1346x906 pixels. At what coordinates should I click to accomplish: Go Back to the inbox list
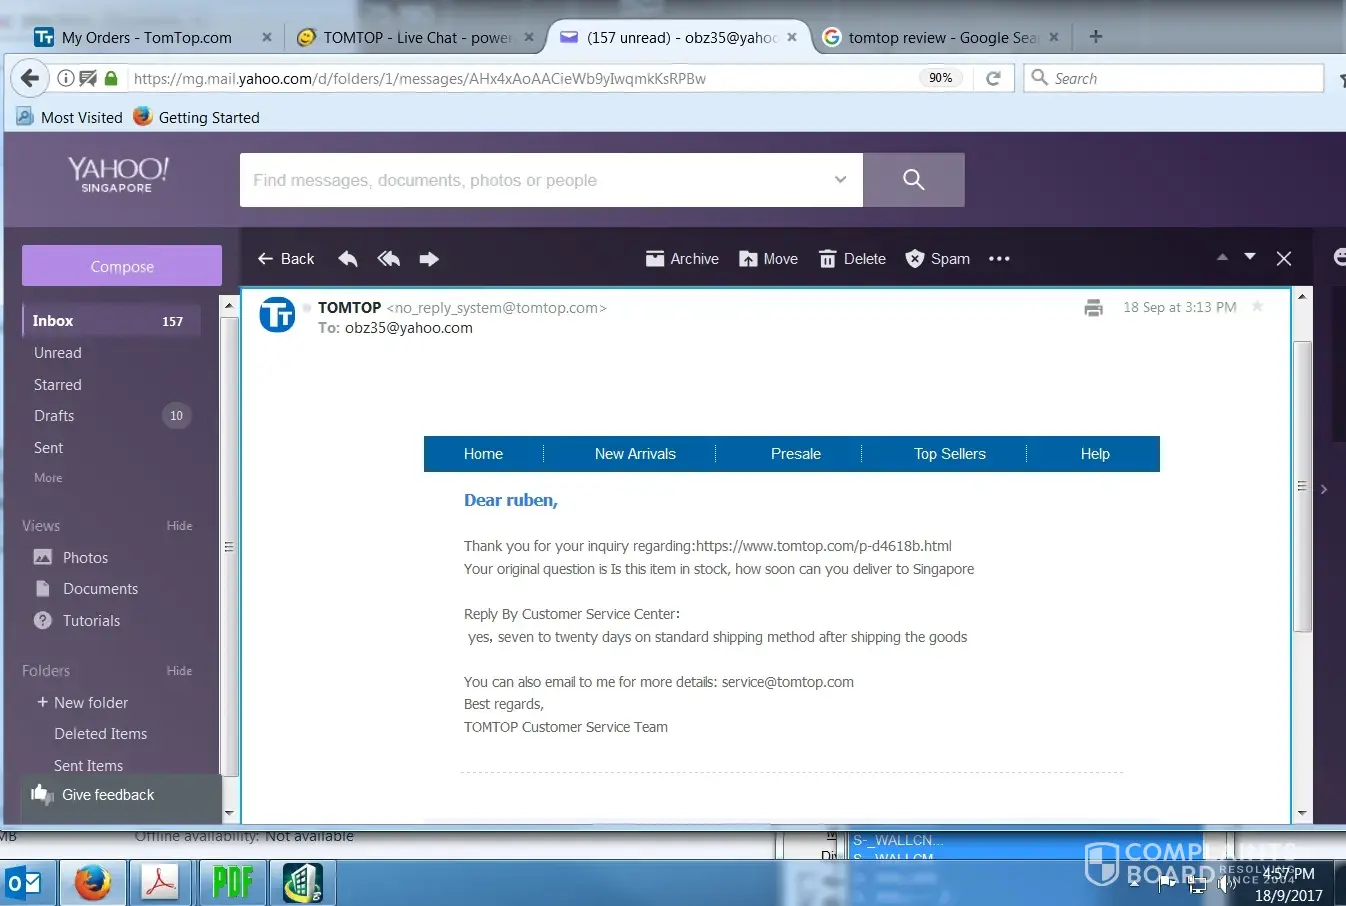286,259
